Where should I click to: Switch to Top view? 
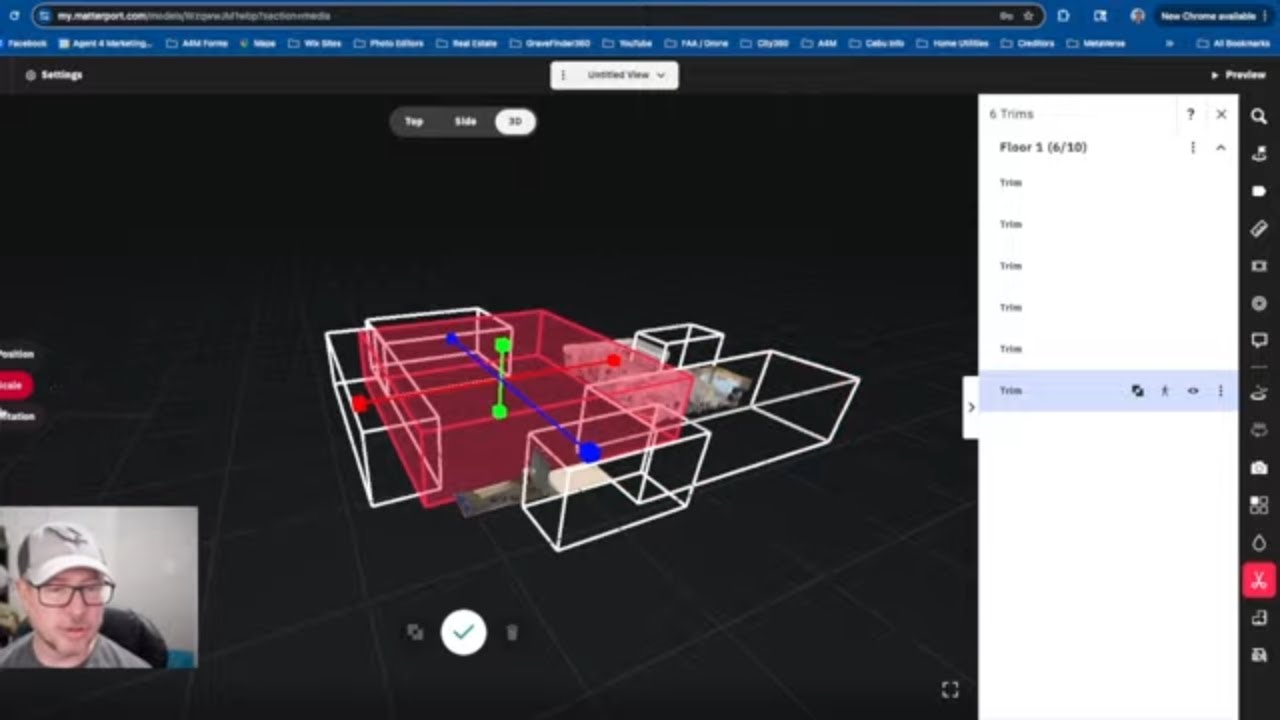pyautogui.click(x=414, y=121)
